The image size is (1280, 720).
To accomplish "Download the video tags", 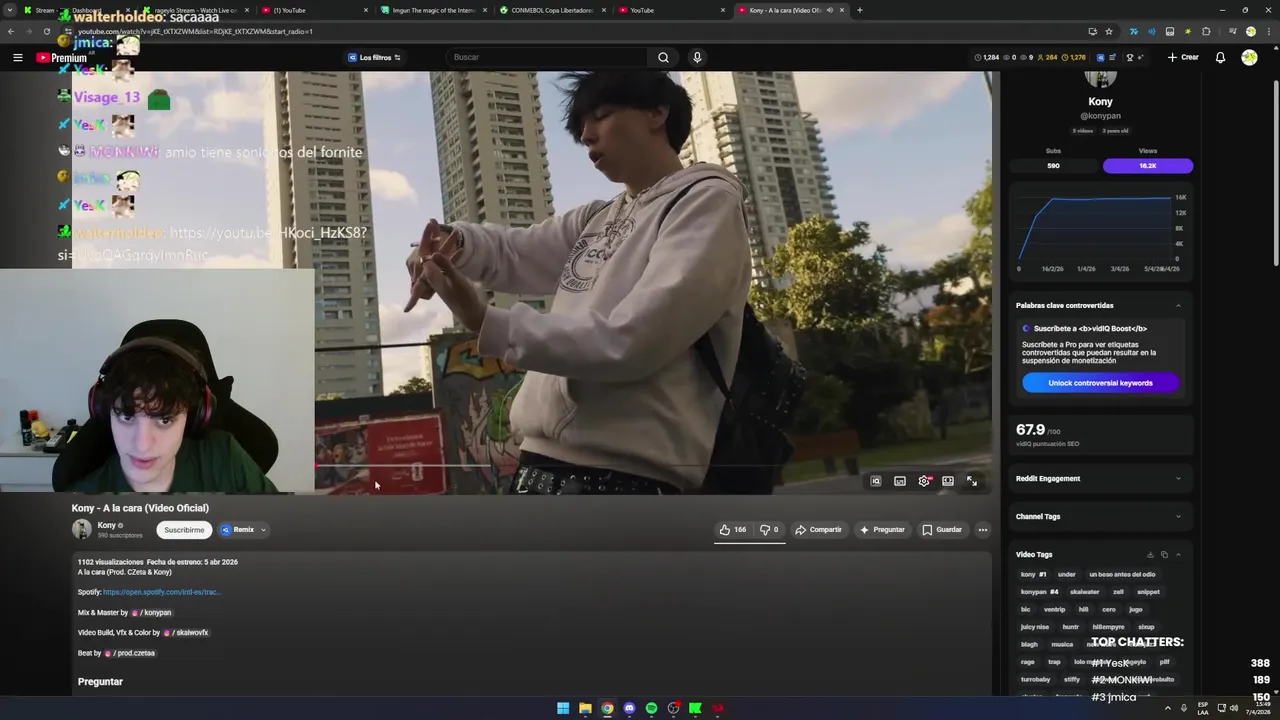I will [1150, 554].
